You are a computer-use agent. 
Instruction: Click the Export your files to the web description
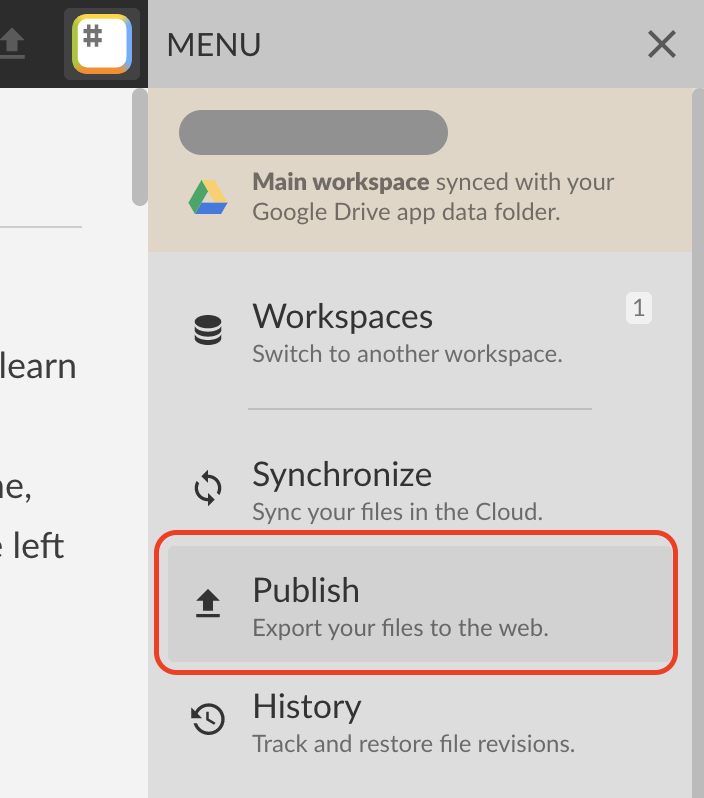(401, 628)
